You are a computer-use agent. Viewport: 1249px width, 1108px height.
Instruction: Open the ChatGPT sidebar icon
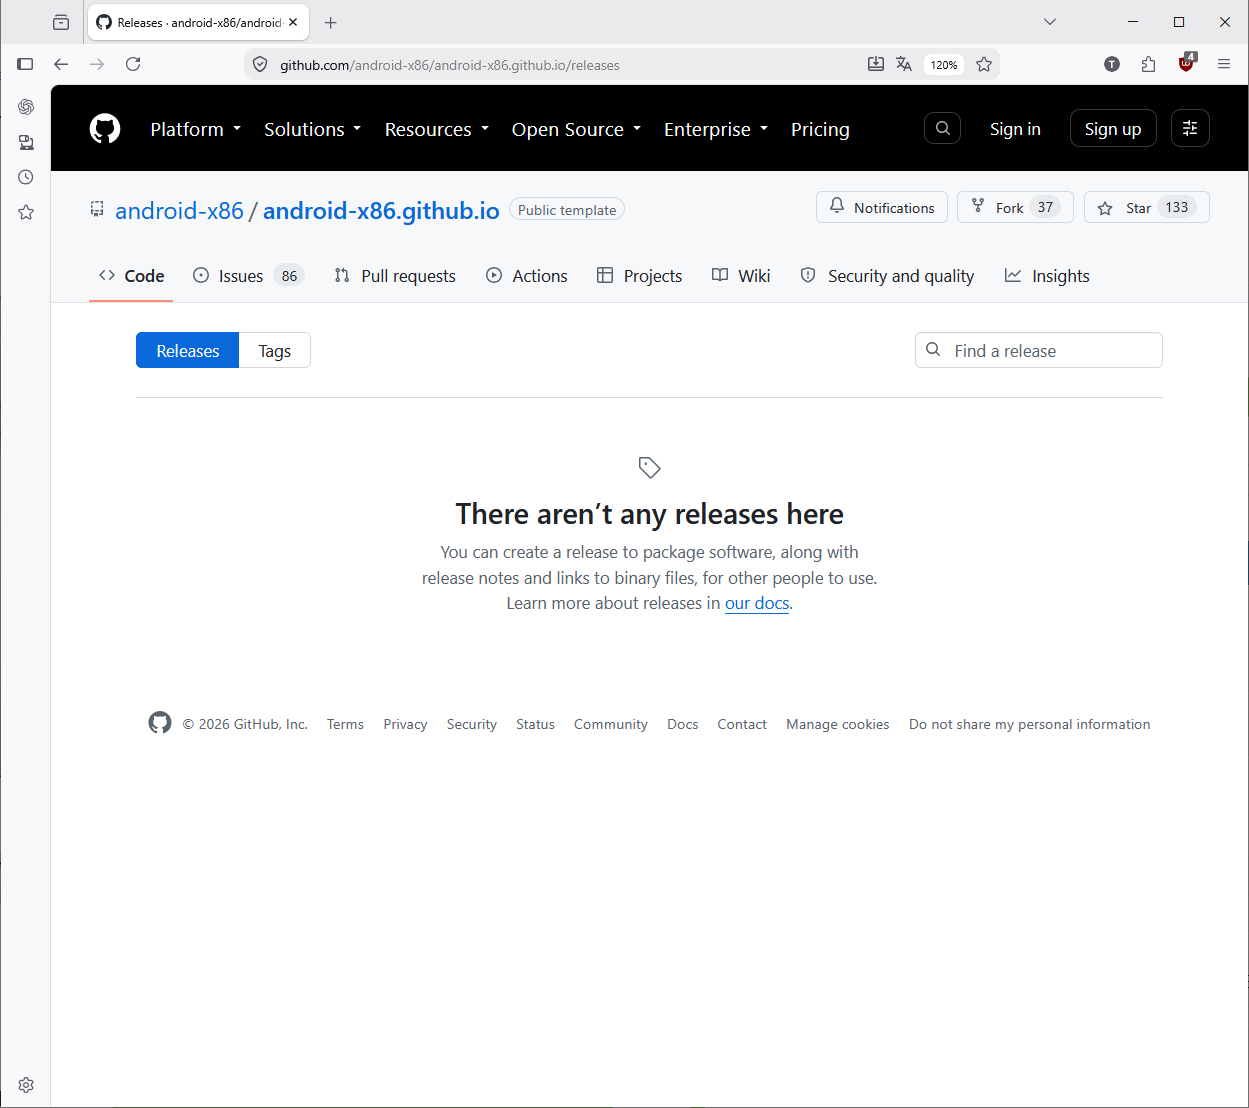coord(26,107)
